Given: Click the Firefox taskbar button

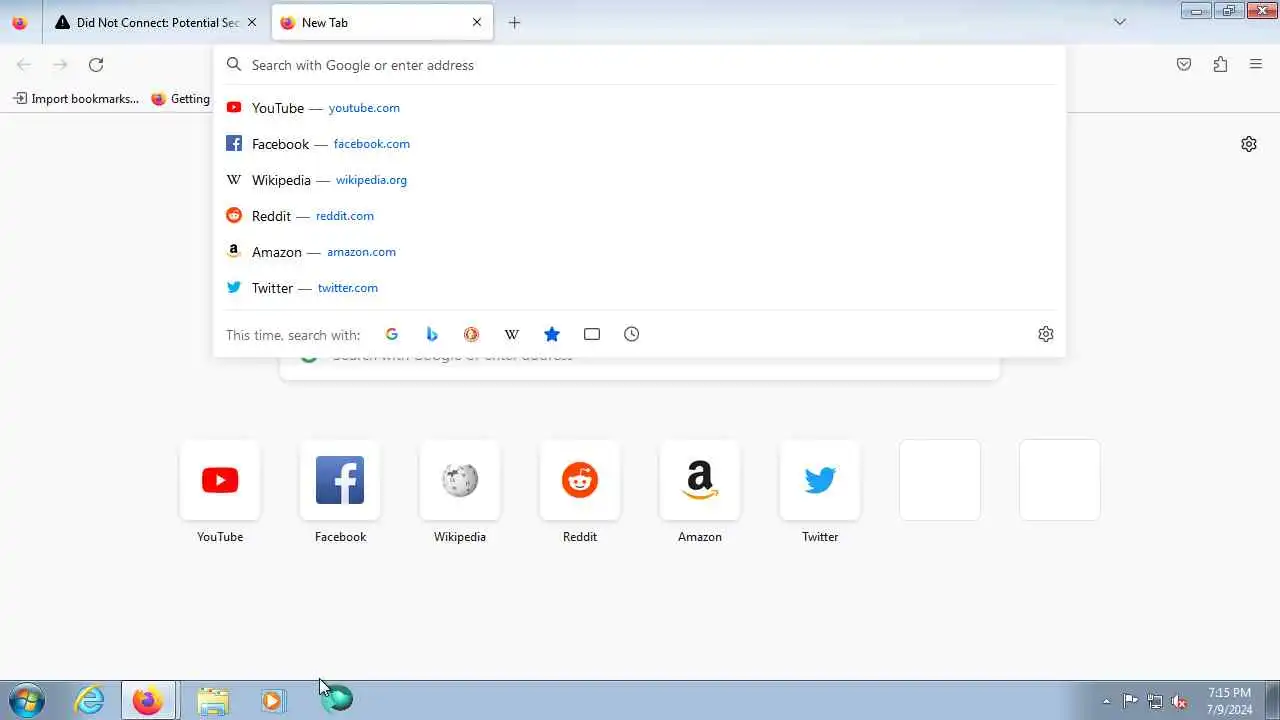Looking at the screenshot, I should (149, 700).
